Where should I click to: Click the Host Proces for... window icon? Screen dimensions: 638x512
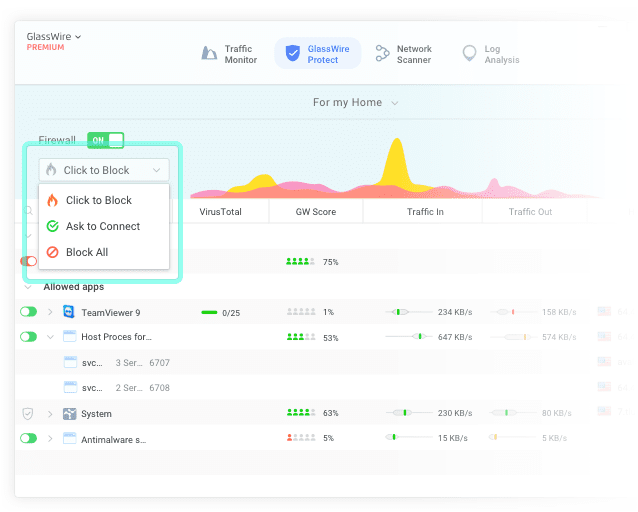[70, 336]
